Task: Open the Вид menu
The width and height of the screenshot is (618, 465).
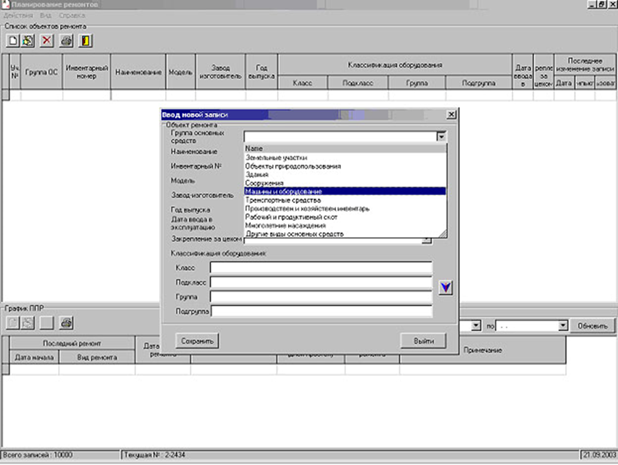Action: click(x=45, y=15)
